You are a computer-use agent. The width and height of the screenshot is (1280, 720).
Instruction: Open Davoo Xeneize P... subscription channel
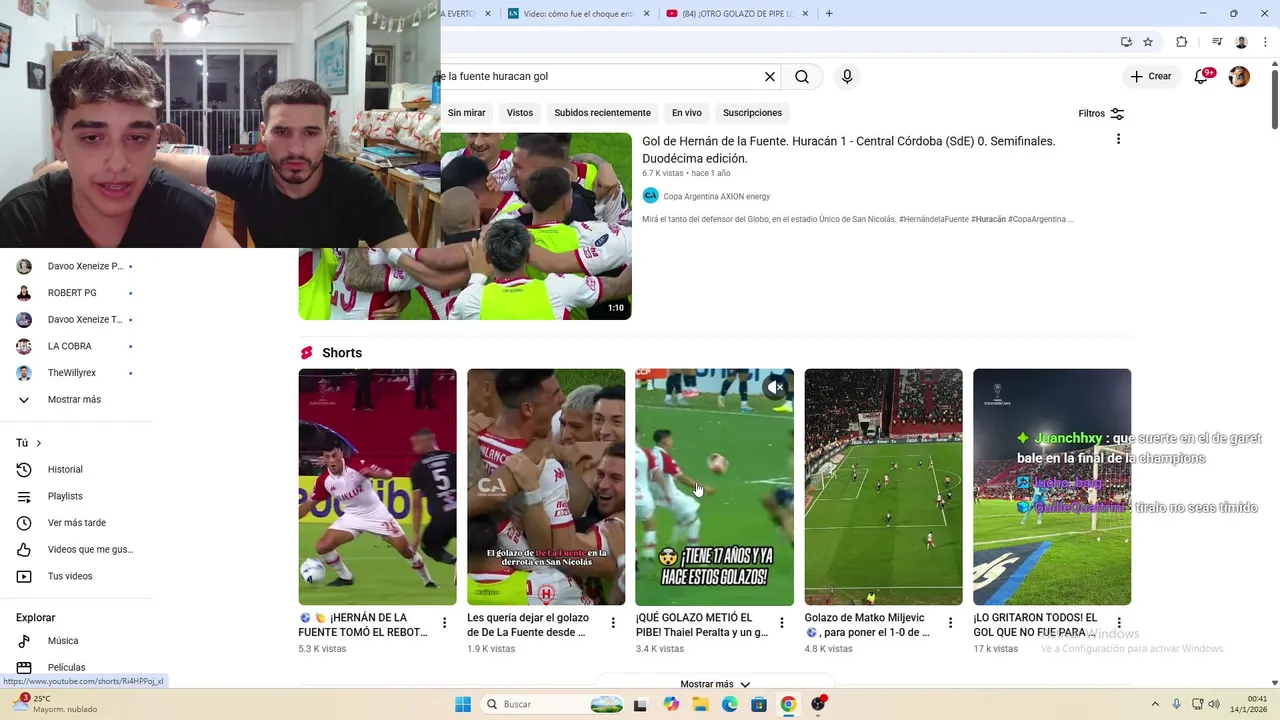76,266
